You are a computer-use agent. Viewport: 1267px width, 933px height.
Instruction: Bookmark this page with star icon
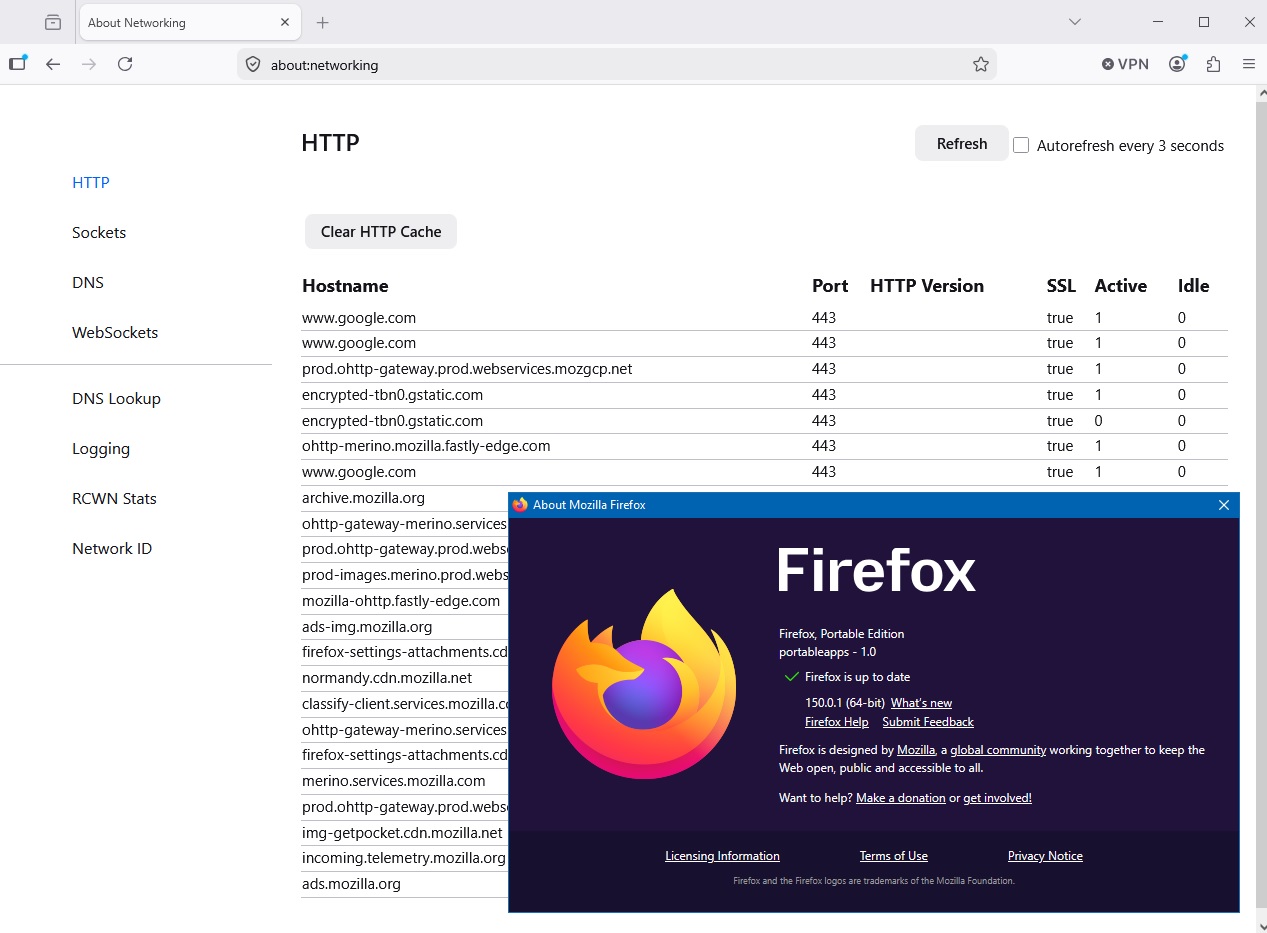[x=981, y=64]
